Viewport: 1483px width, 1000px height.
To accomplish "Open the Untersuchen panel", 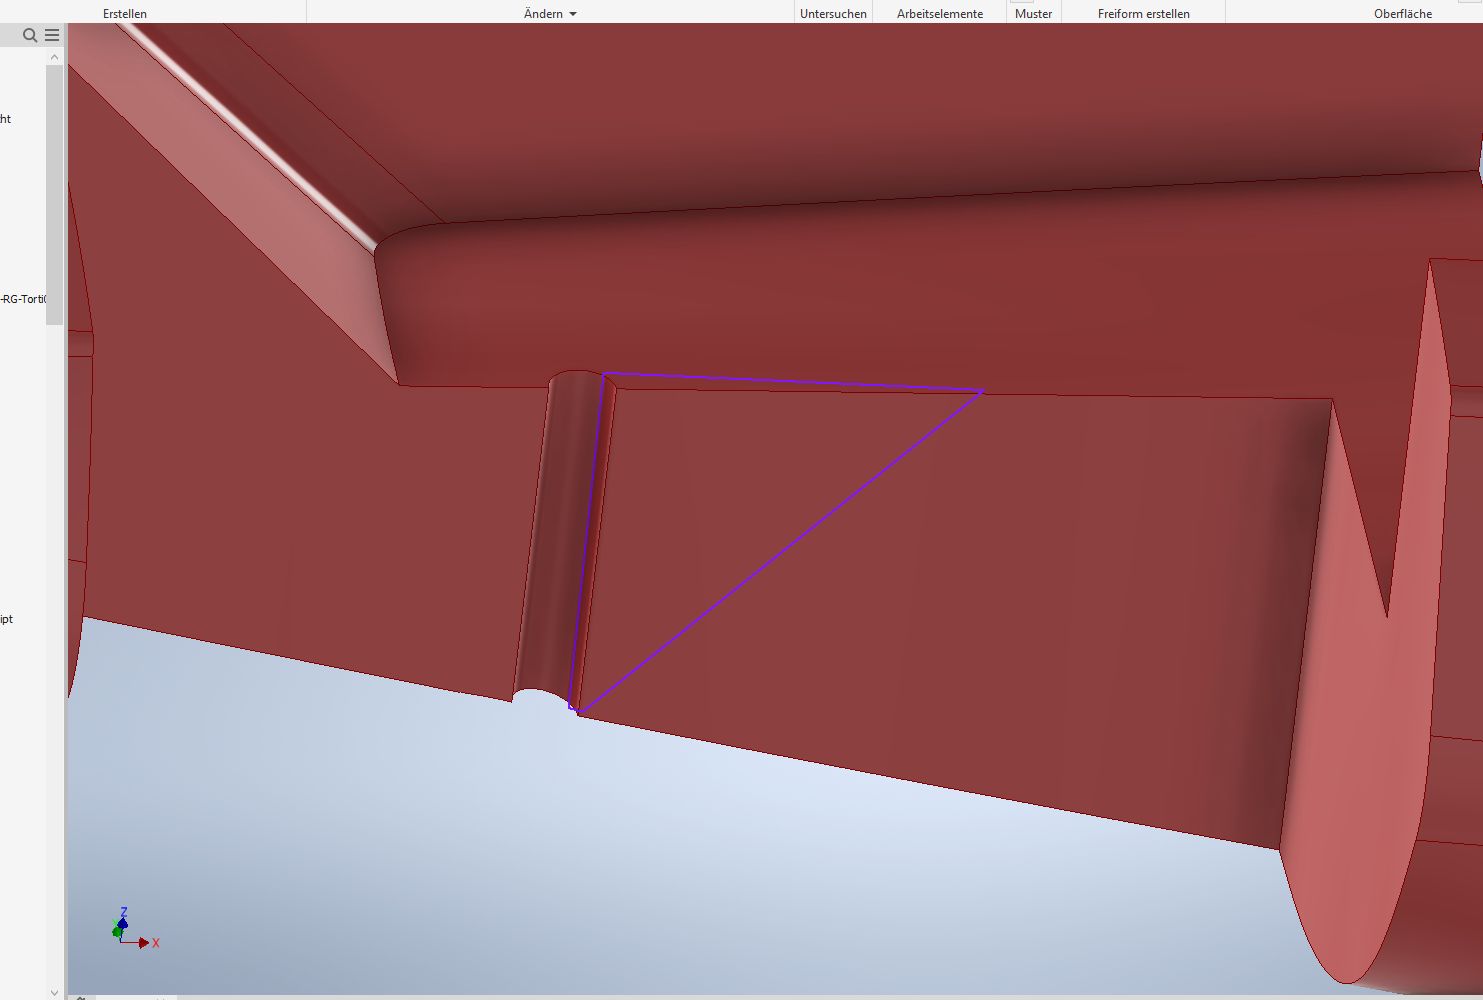I will pyautogui.click(x=833, y=14).
